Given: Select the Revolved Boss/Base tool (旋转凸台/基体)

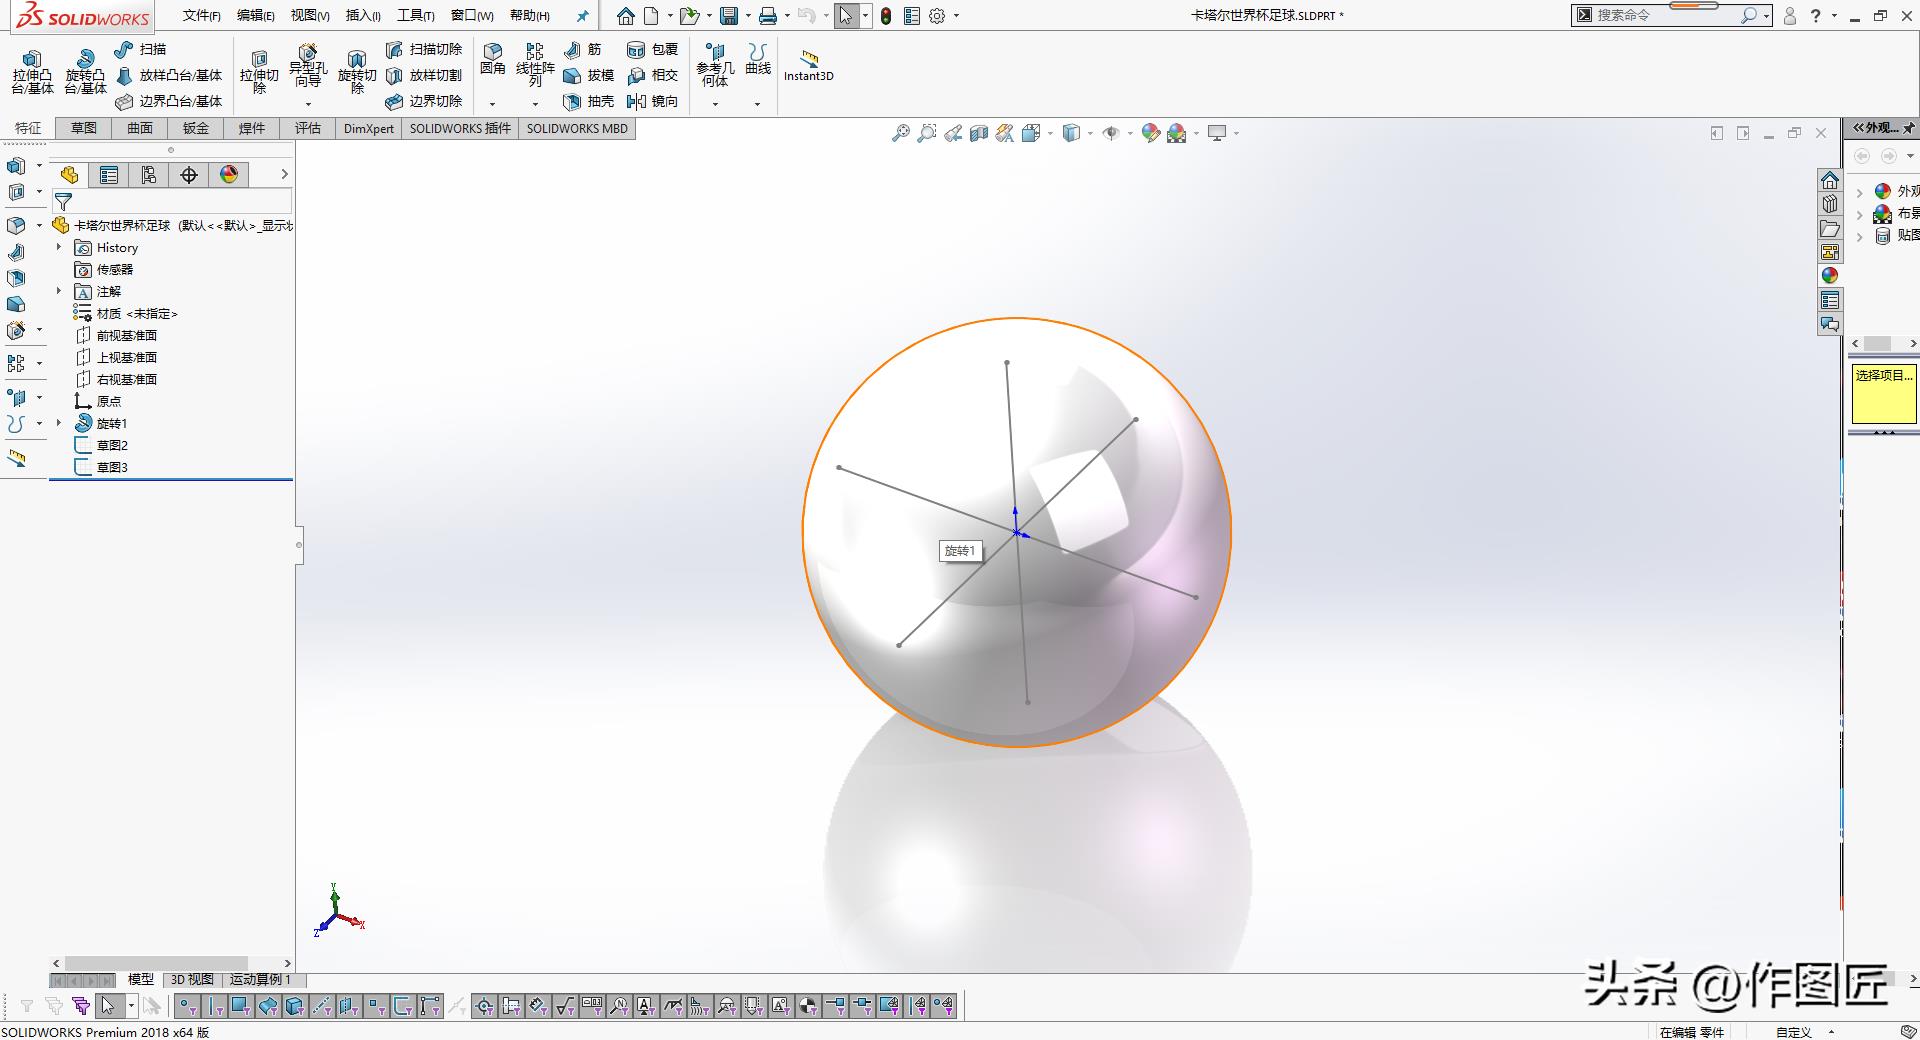Looking at the screenshot, I should 85,70.
